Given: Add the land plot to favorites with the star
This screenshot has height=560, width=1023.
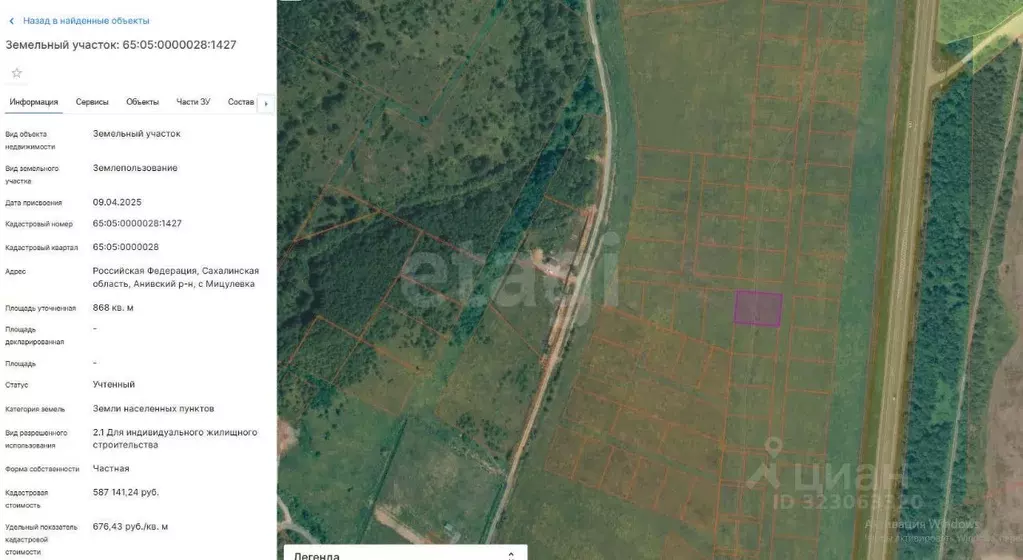Looking at the screenshot, I should point(16,73).
